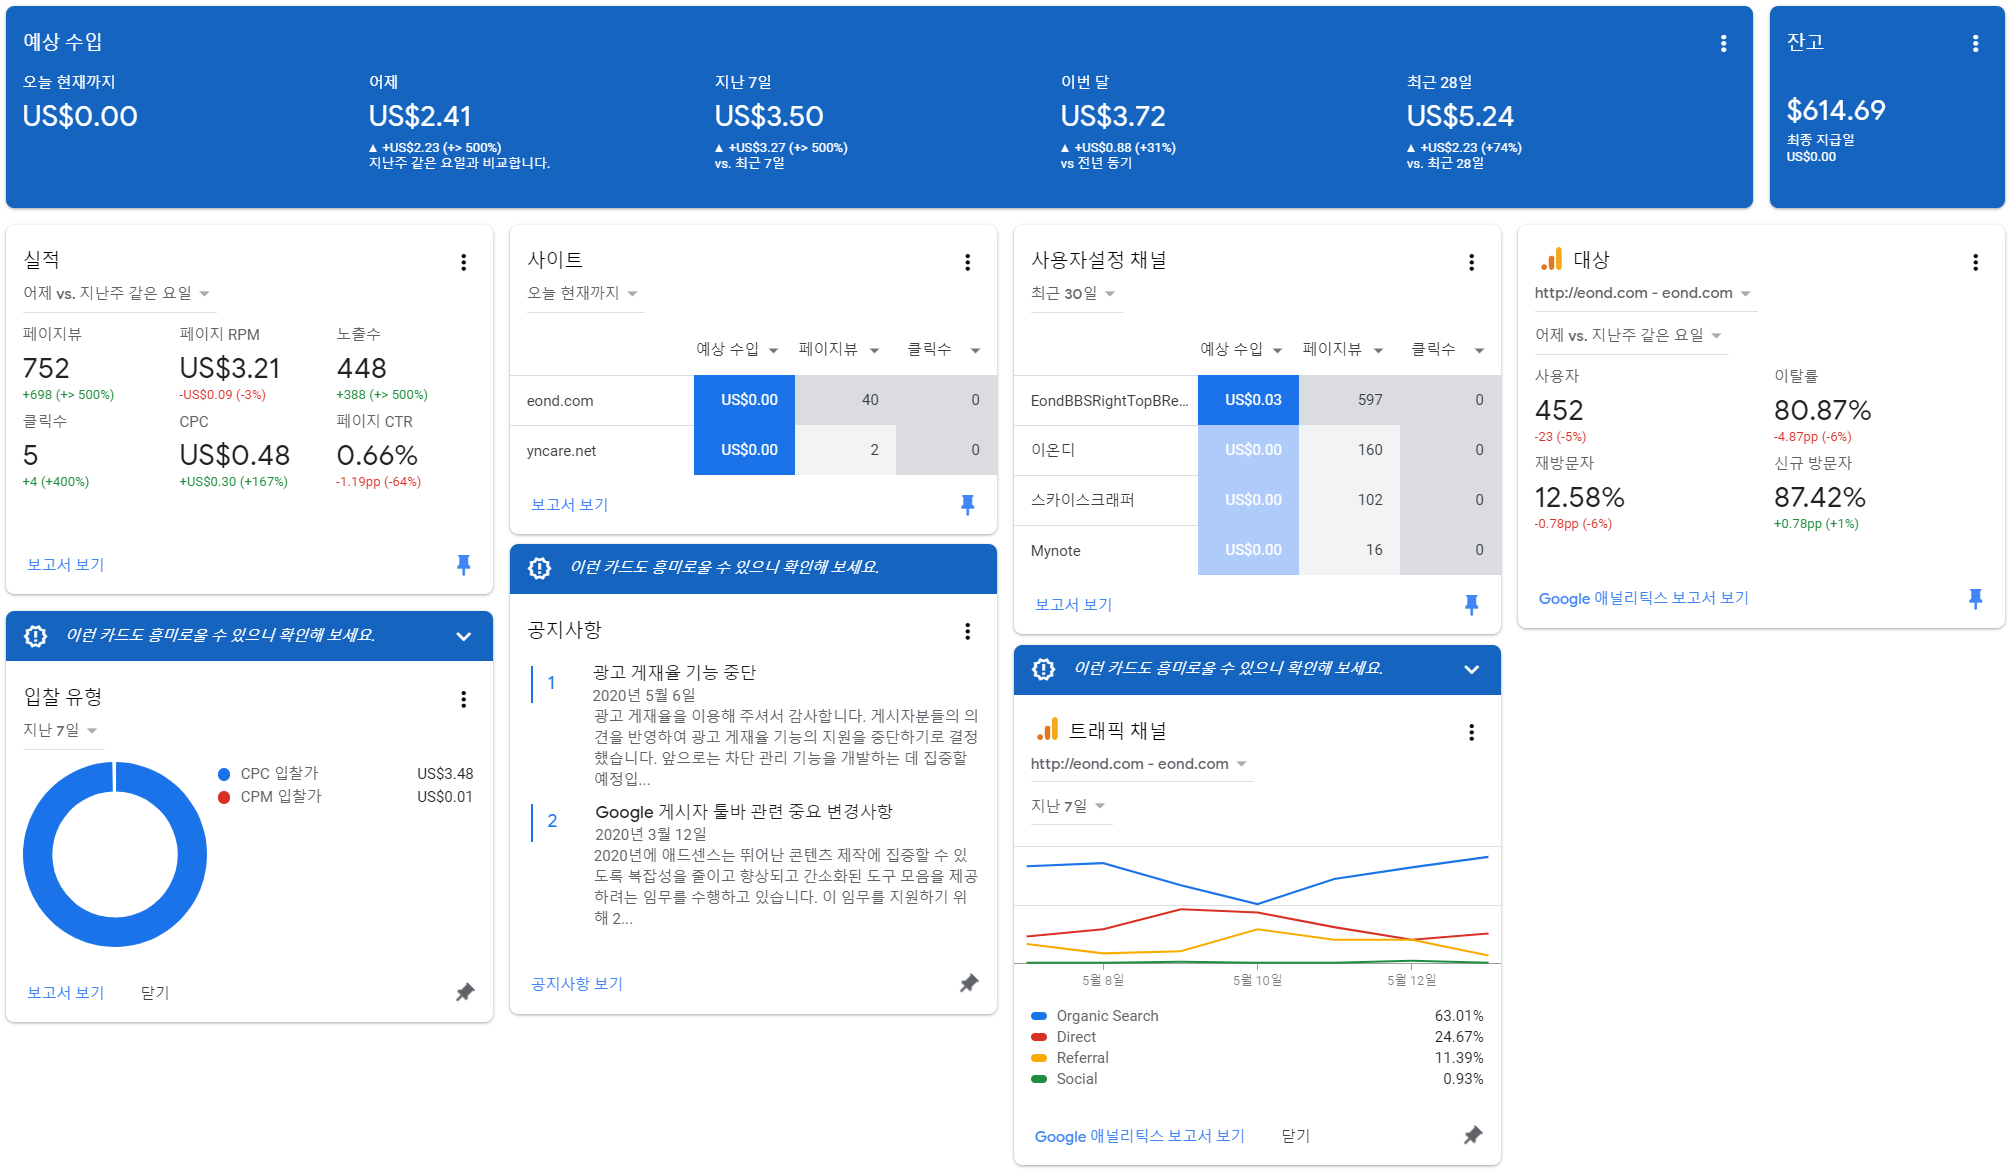This screenshot has height=1176, width=2016.
Task: Open Google Analytics report from 트래픽 채널 card
Action: pos(1139,1136)
